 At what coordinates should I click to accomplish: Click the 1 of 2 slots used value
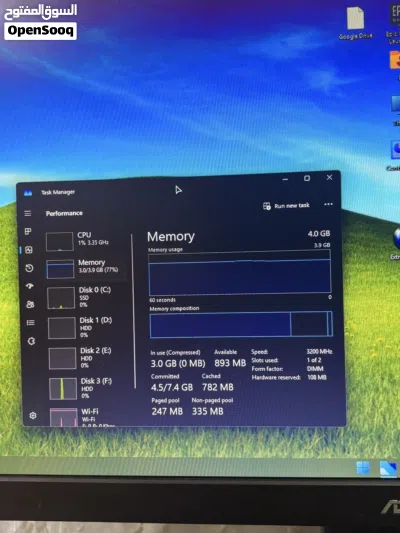coord(314,360)
